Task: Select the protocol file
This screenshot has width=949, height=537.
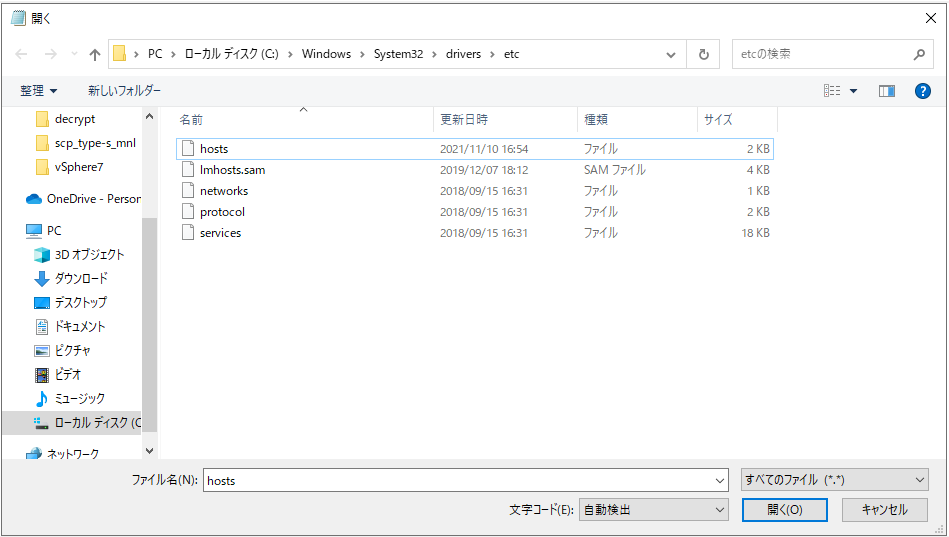Action: [x=474, y=212]
